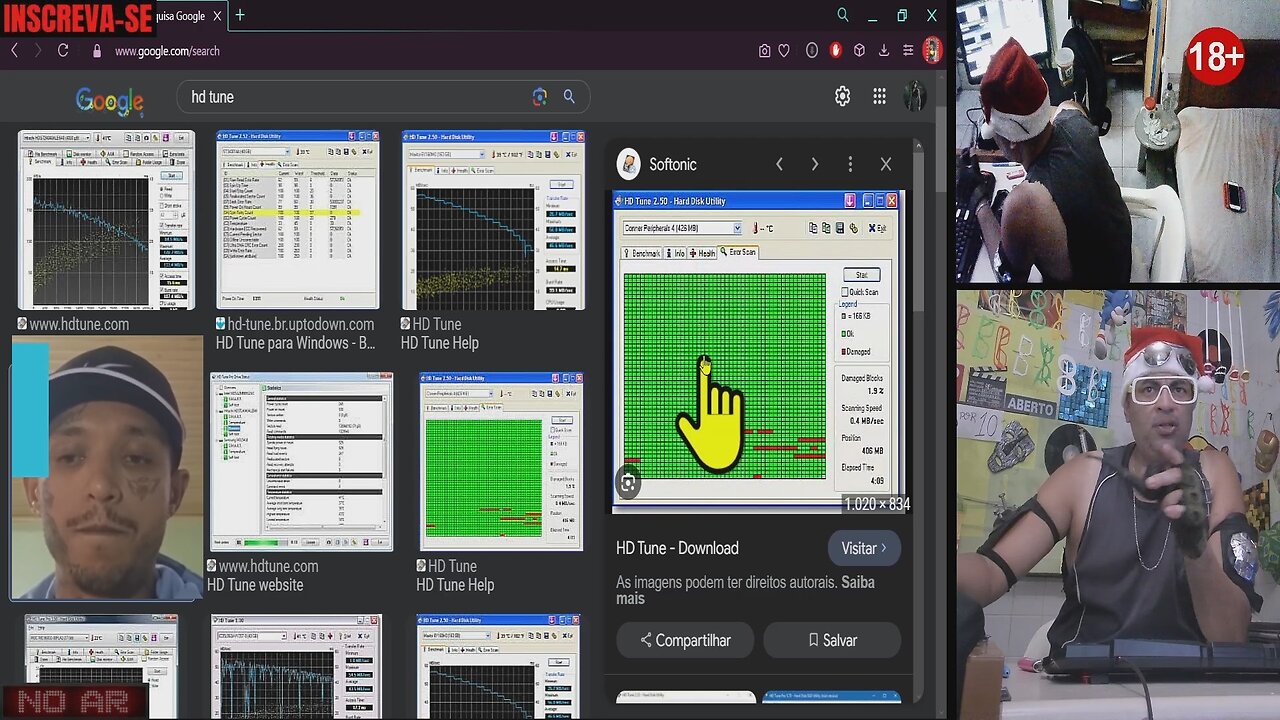Open the Softonic source name

pos(673,164)
